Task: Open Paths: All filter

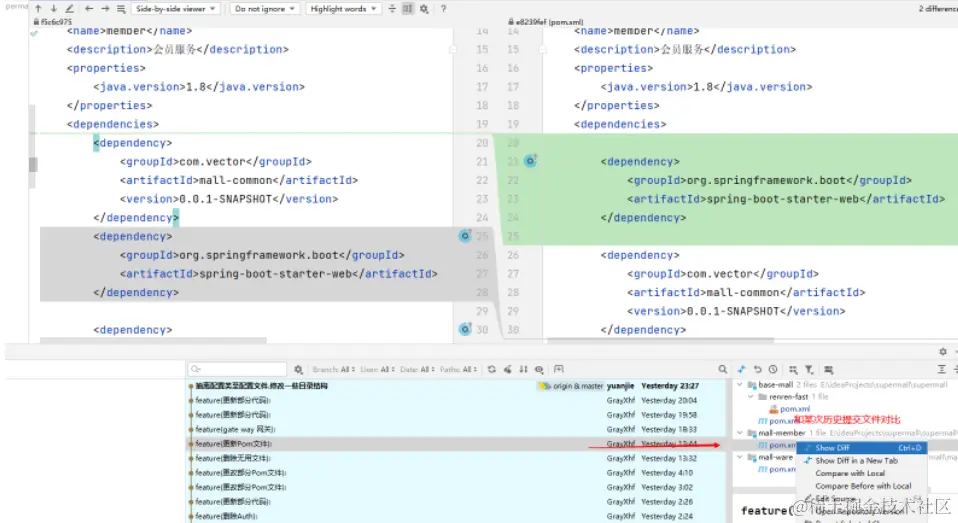Action: tap(458, 370)
